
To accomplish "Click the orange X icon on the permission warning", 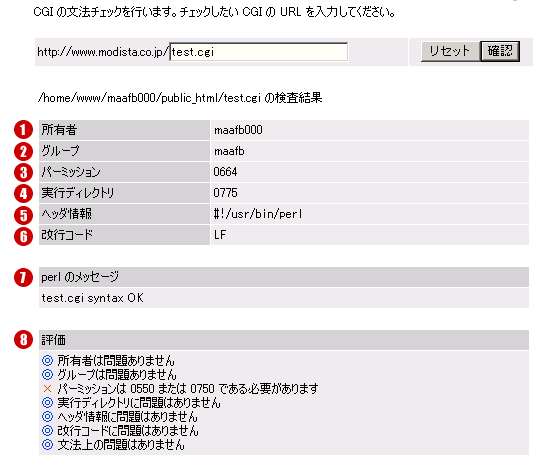I will coord(47,389).
